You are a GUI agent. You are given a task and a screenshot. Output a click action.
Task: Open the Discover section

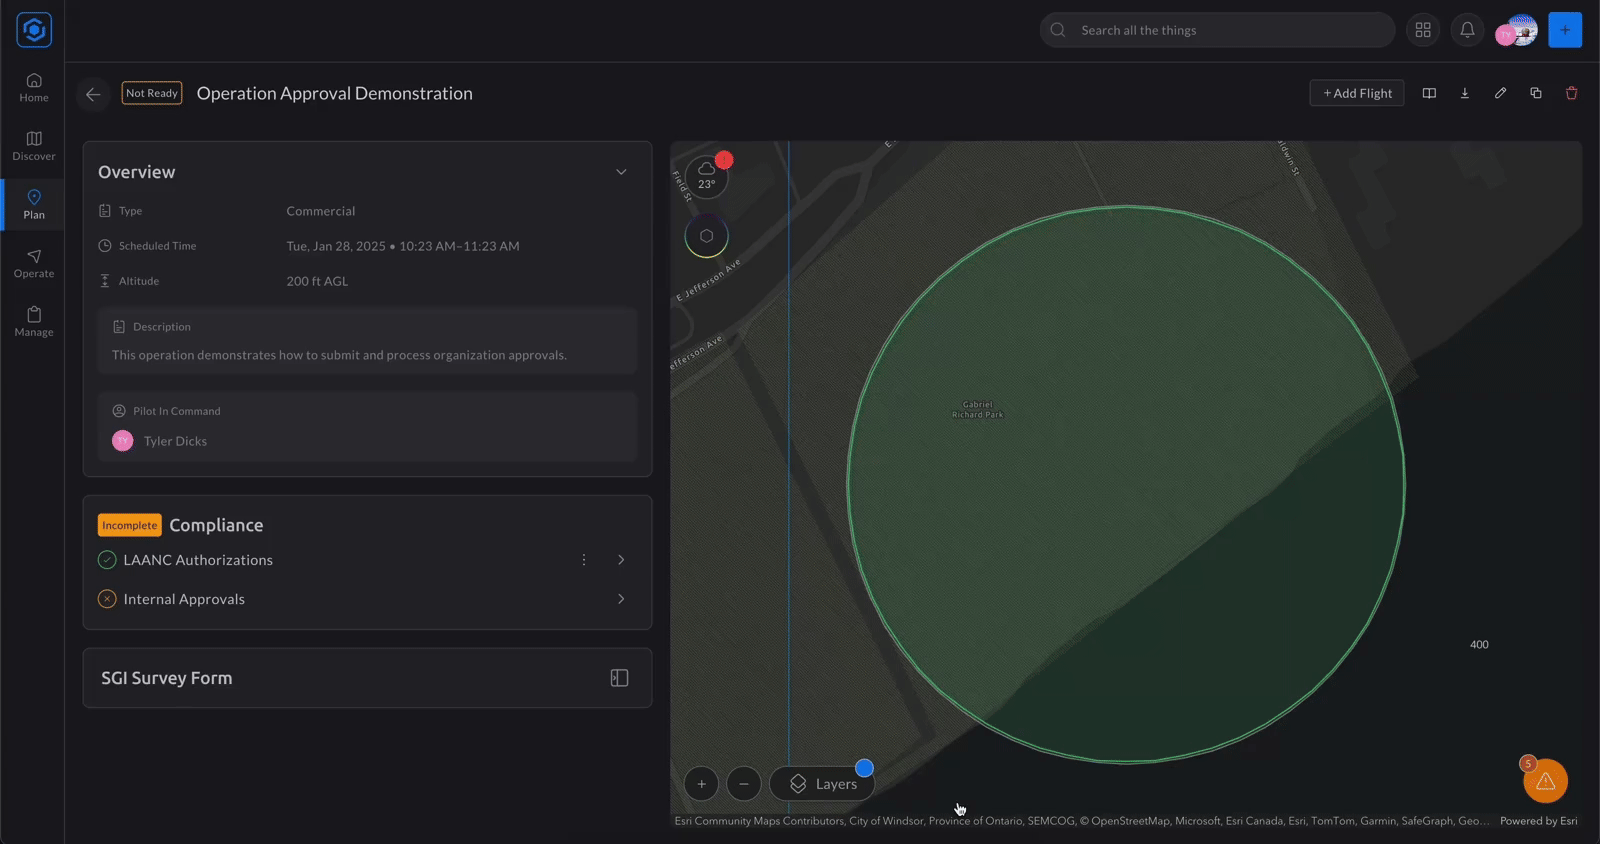click(34, 146)
